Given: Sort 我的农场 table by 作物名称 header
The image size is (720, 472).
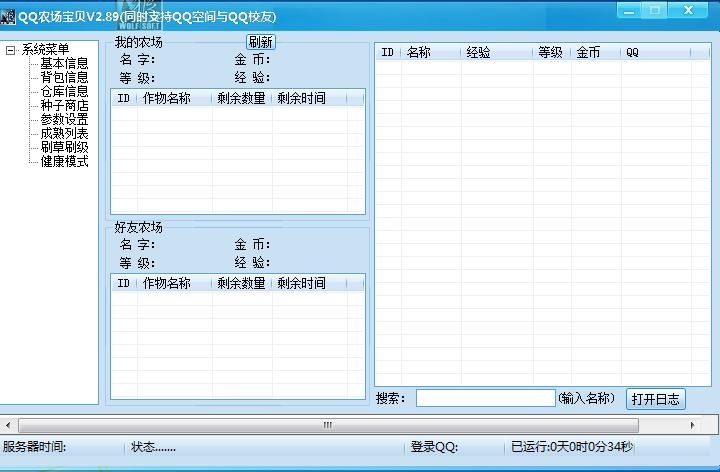Looking at the screenshot, I should (x=175, y=99).
